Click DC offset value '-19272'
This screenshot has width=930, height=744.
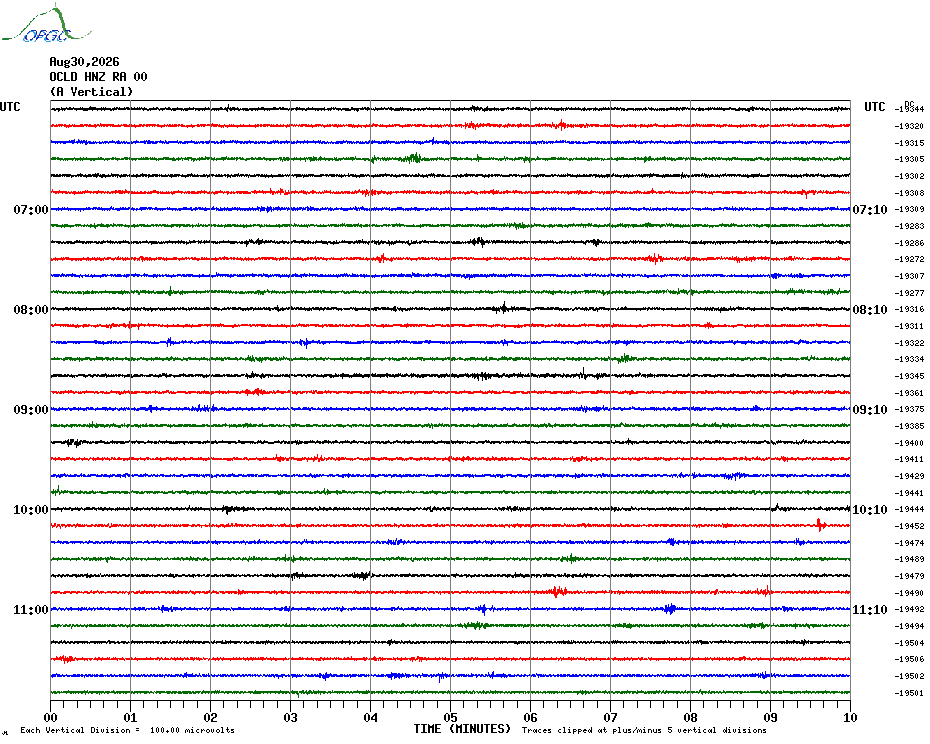909,259
